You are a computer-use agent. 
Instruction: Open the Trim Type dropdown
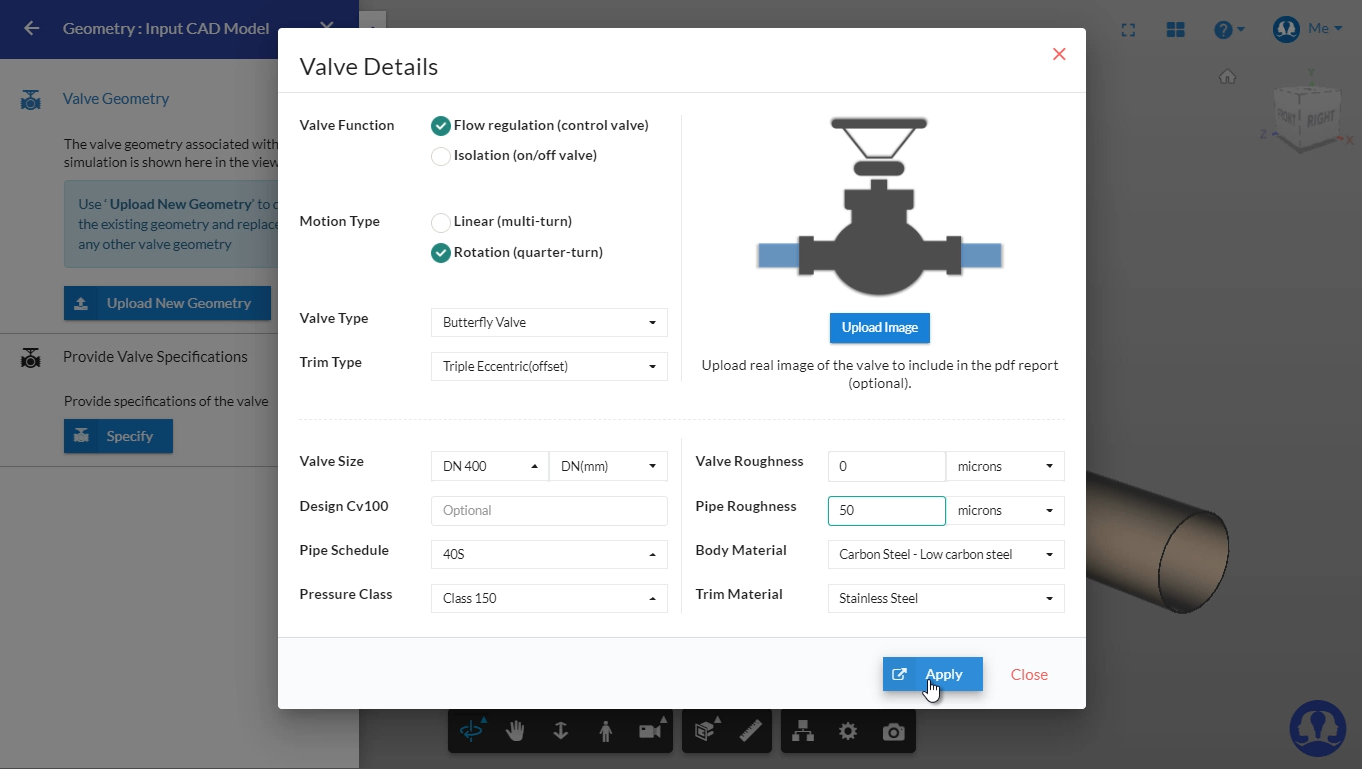(549, 366)
